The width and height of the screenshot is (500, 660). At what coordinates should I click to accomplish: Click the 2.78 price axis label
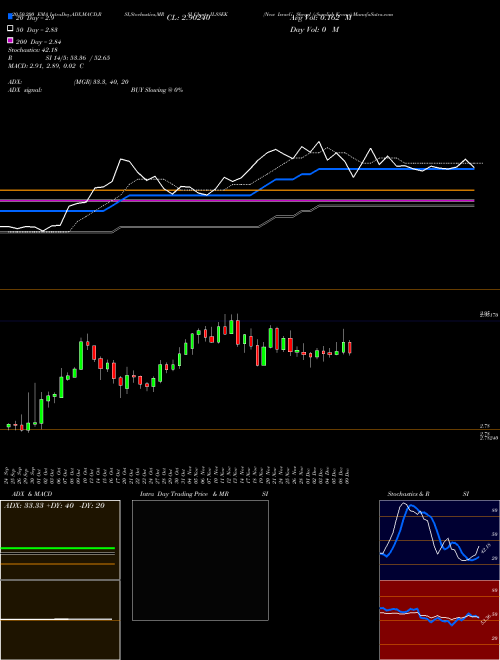[485, 426]
